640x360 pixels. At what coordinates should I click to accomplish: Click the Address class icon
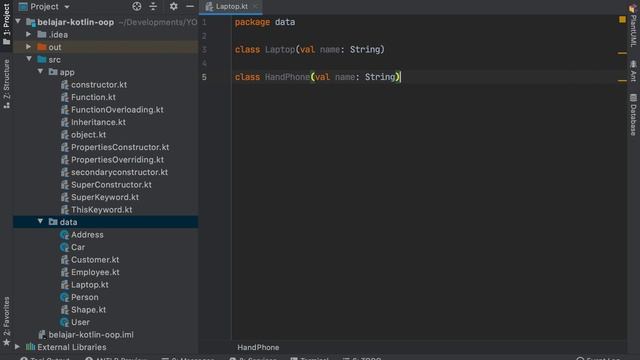[x=64, y=235]
